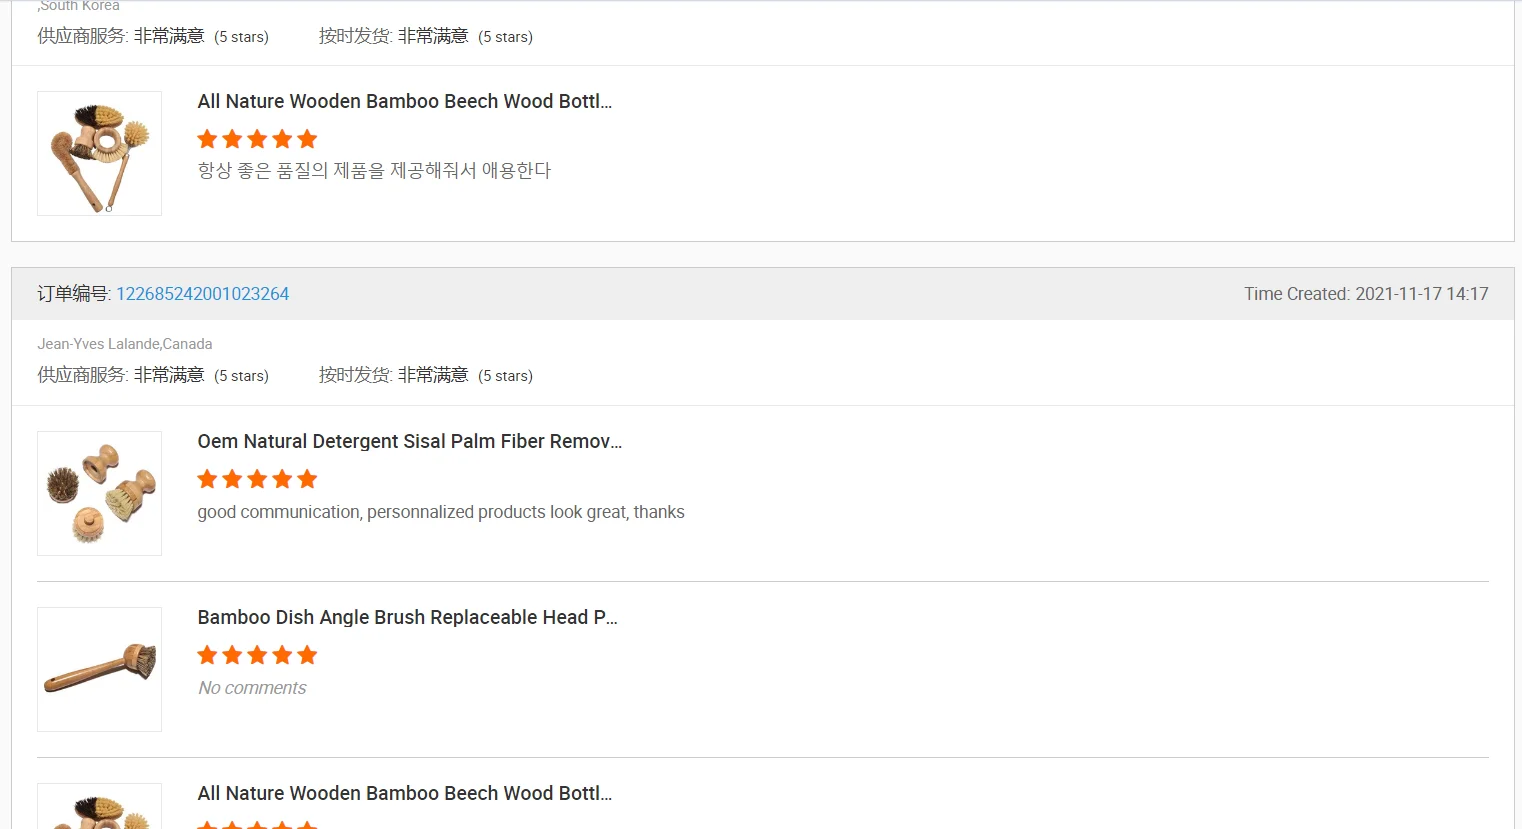Screen dimensions: 1522x829
Task: Click the reviewer name Jean-Yves Lalande, Canada
Action: 125,344
